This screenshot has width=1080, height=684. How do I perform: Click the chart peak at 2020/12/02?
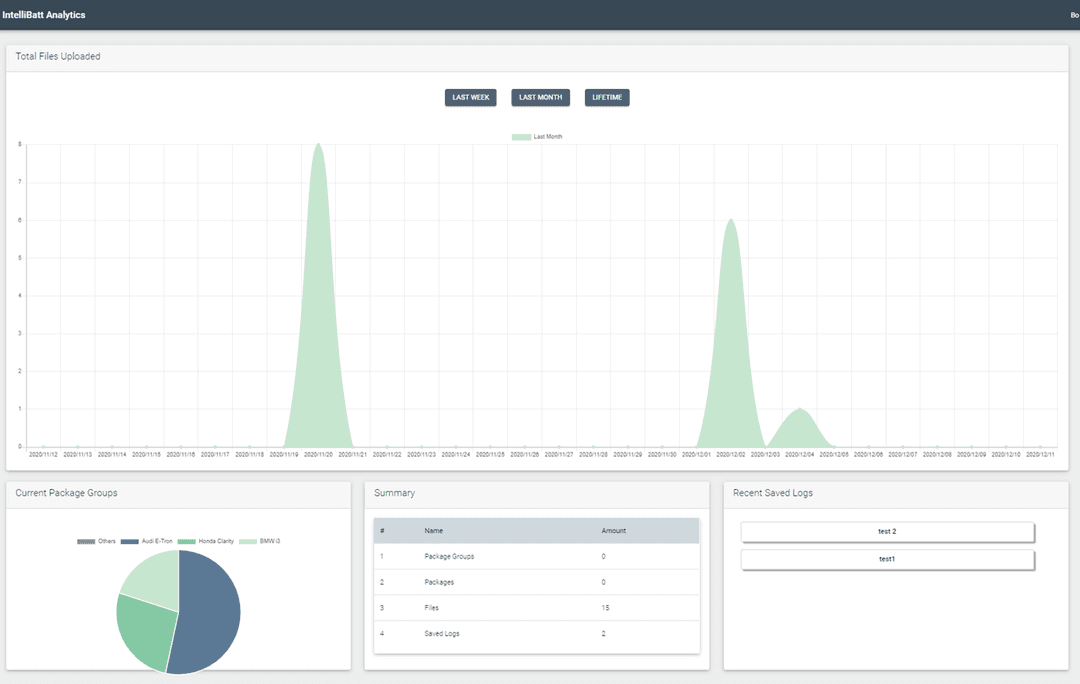731,220
